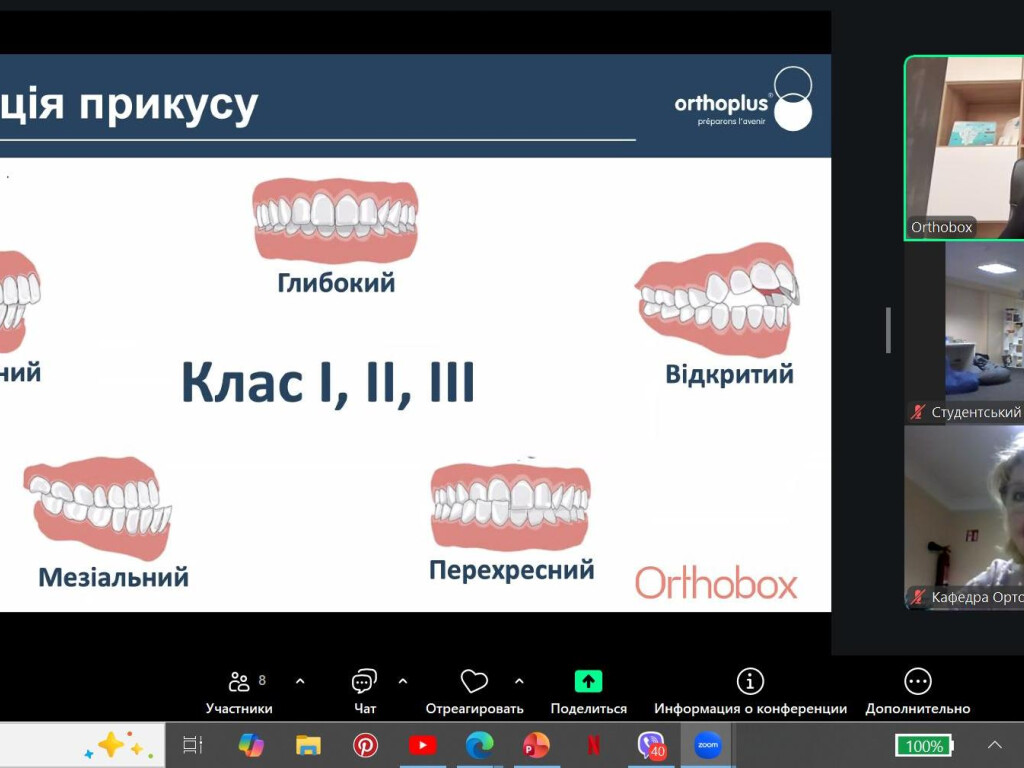Image resolution: width=1024 pixels, height=768 pixels.
Task: Select the Orthobox participant video thumbnail
Action: coord(963,145)
